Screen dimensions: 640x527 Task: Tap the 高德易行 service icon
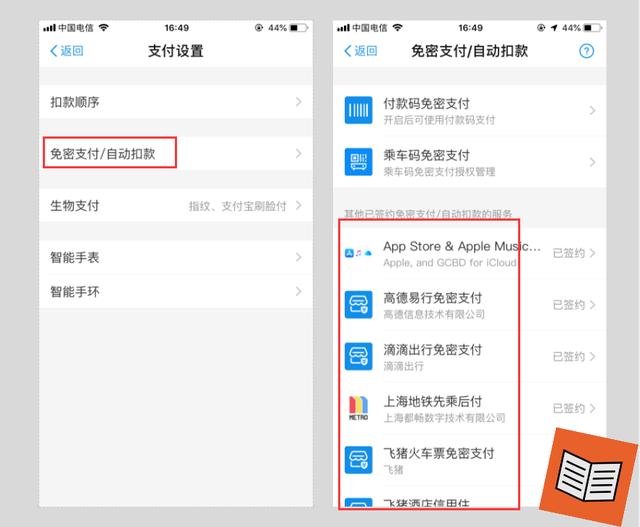358,305
